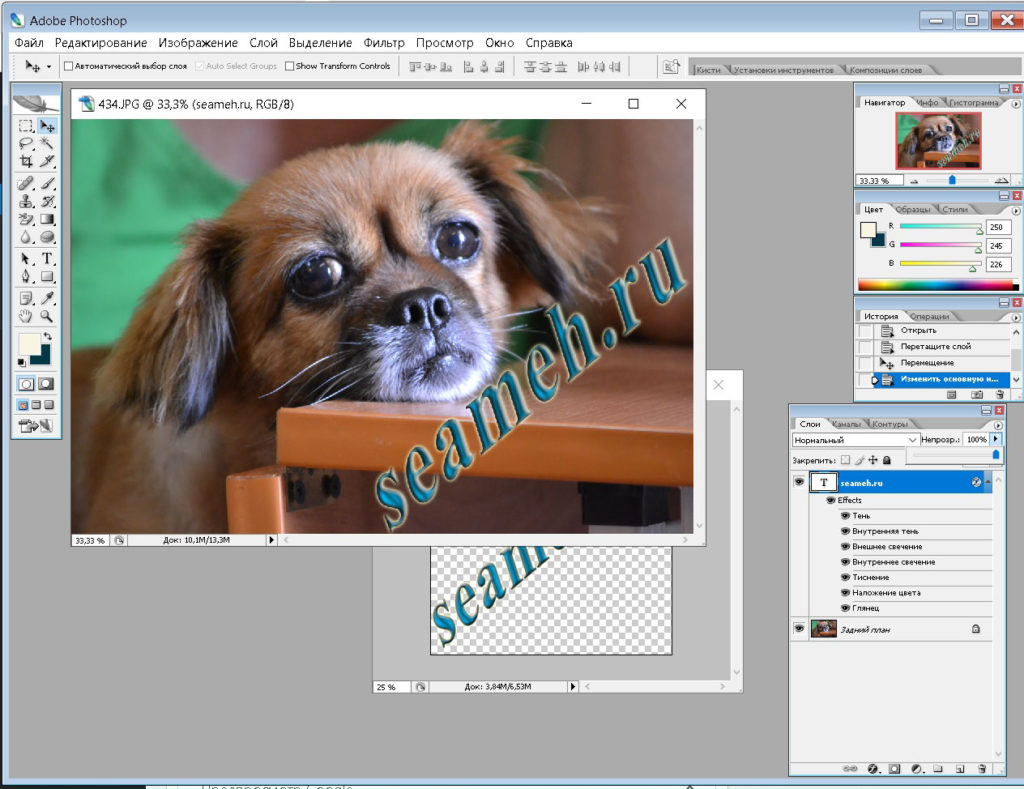This screenshot has height=789, width=1024.
Task: Activate the Rectangular Marquee tool
Action: coord(26,125)
